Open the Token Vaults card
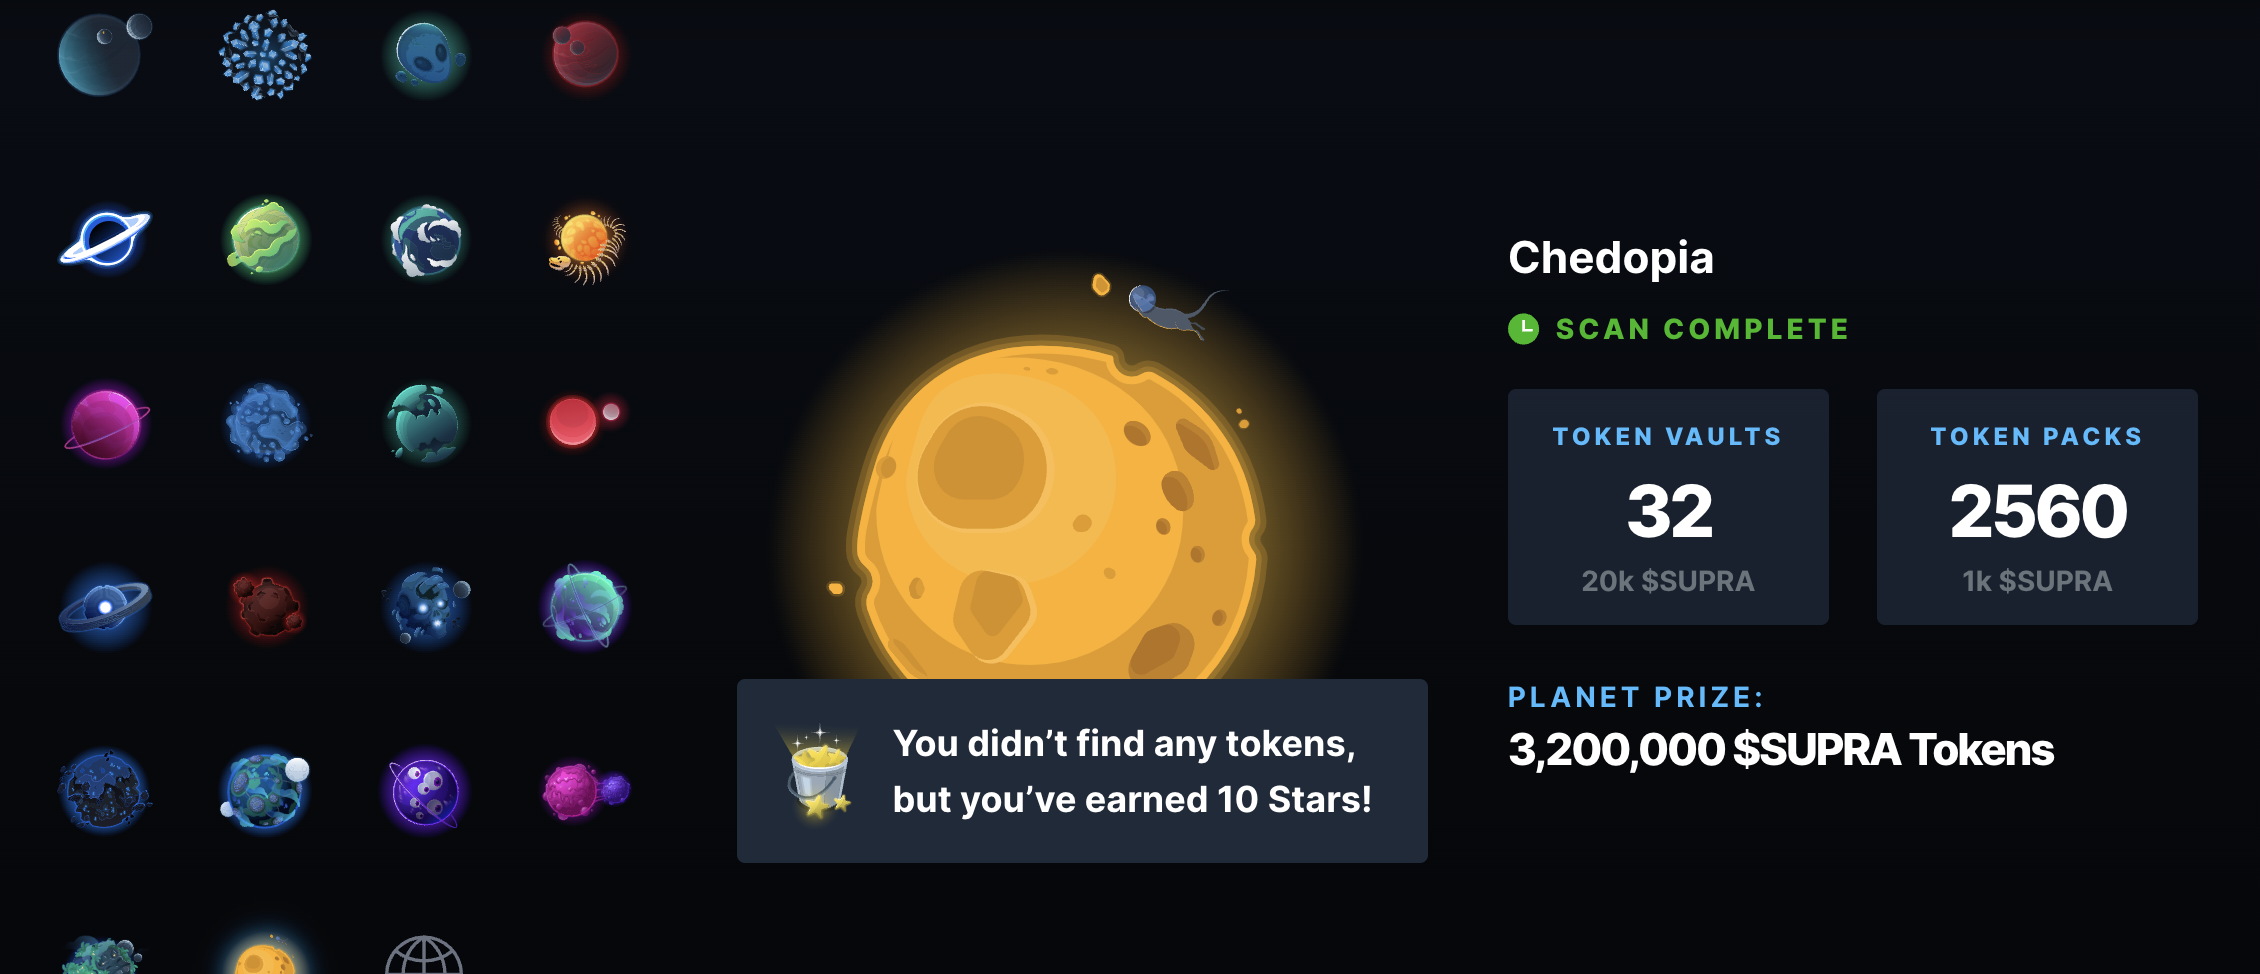The height and width of the screenshot is (974, 2260). (x=1667, y=507)
